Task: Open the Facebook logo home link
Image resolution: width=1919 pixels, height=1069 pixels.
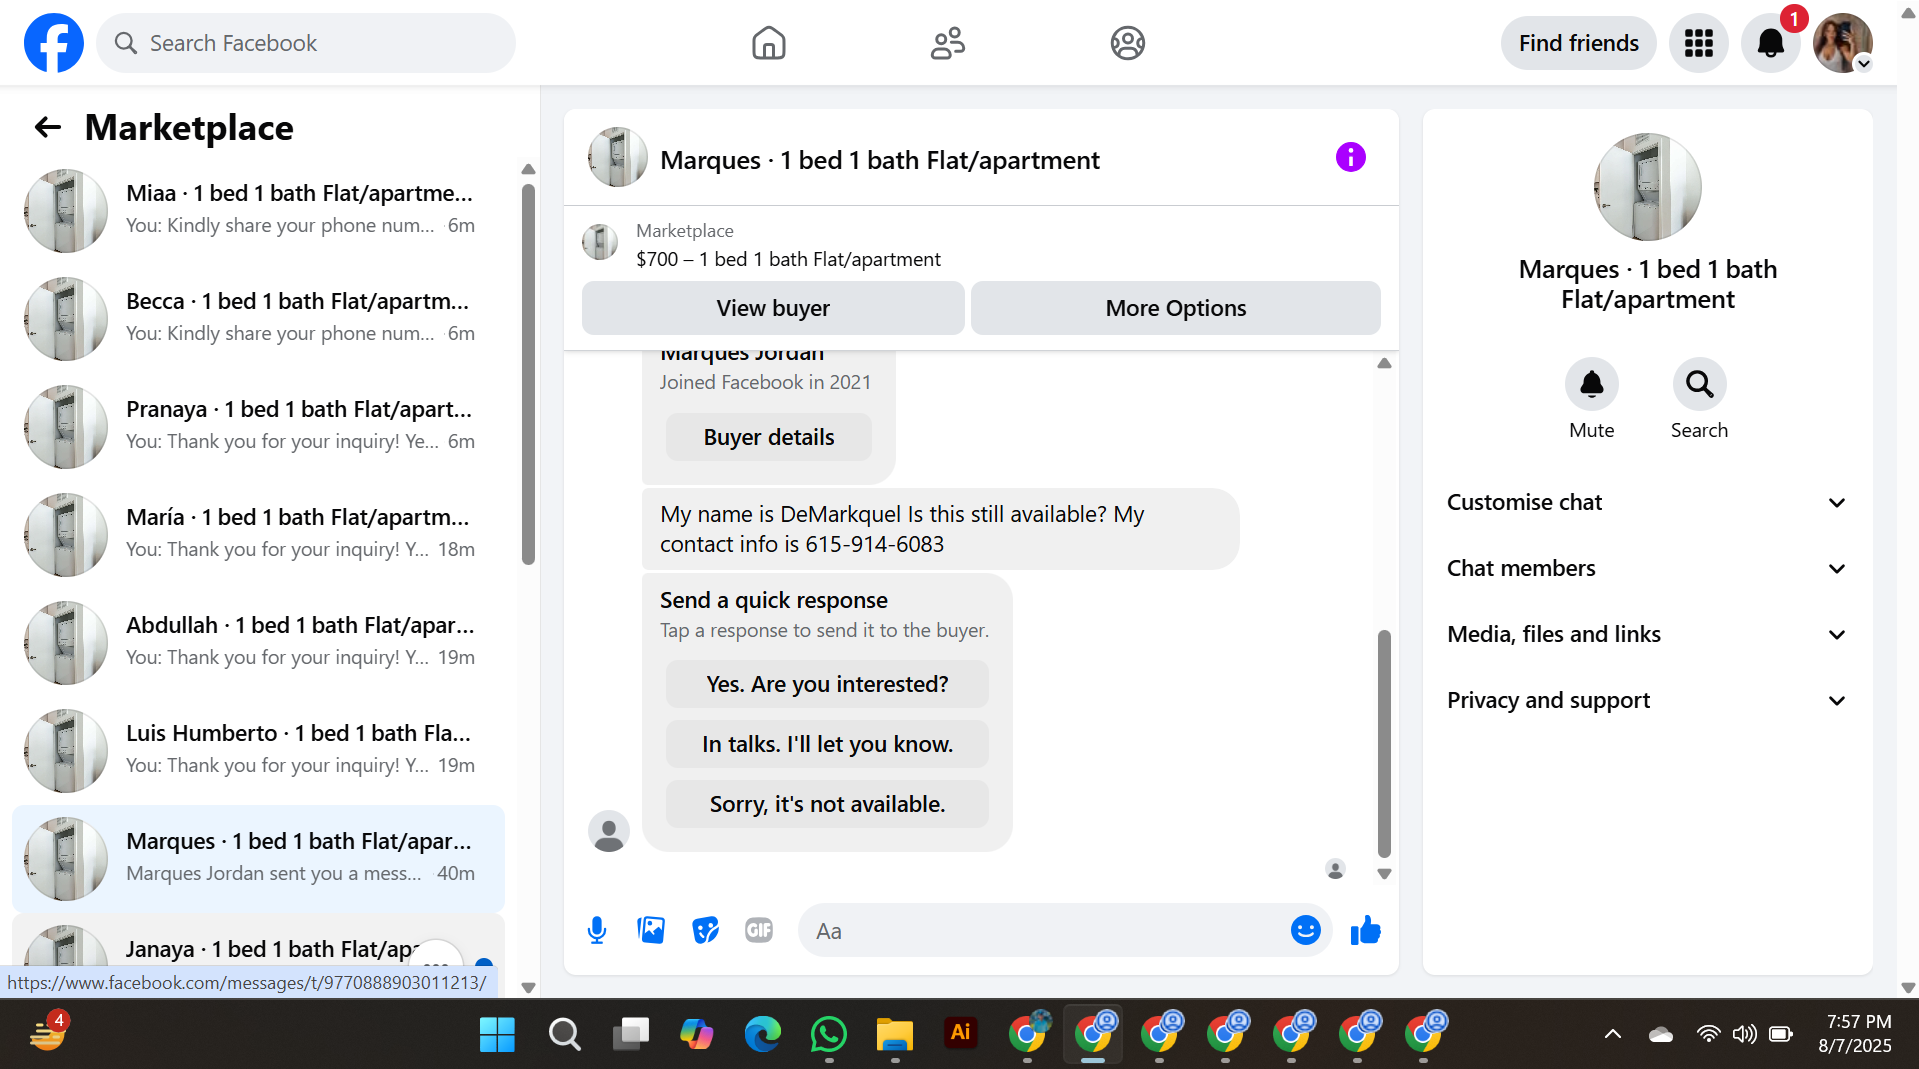Action: [x=54, y=43]
